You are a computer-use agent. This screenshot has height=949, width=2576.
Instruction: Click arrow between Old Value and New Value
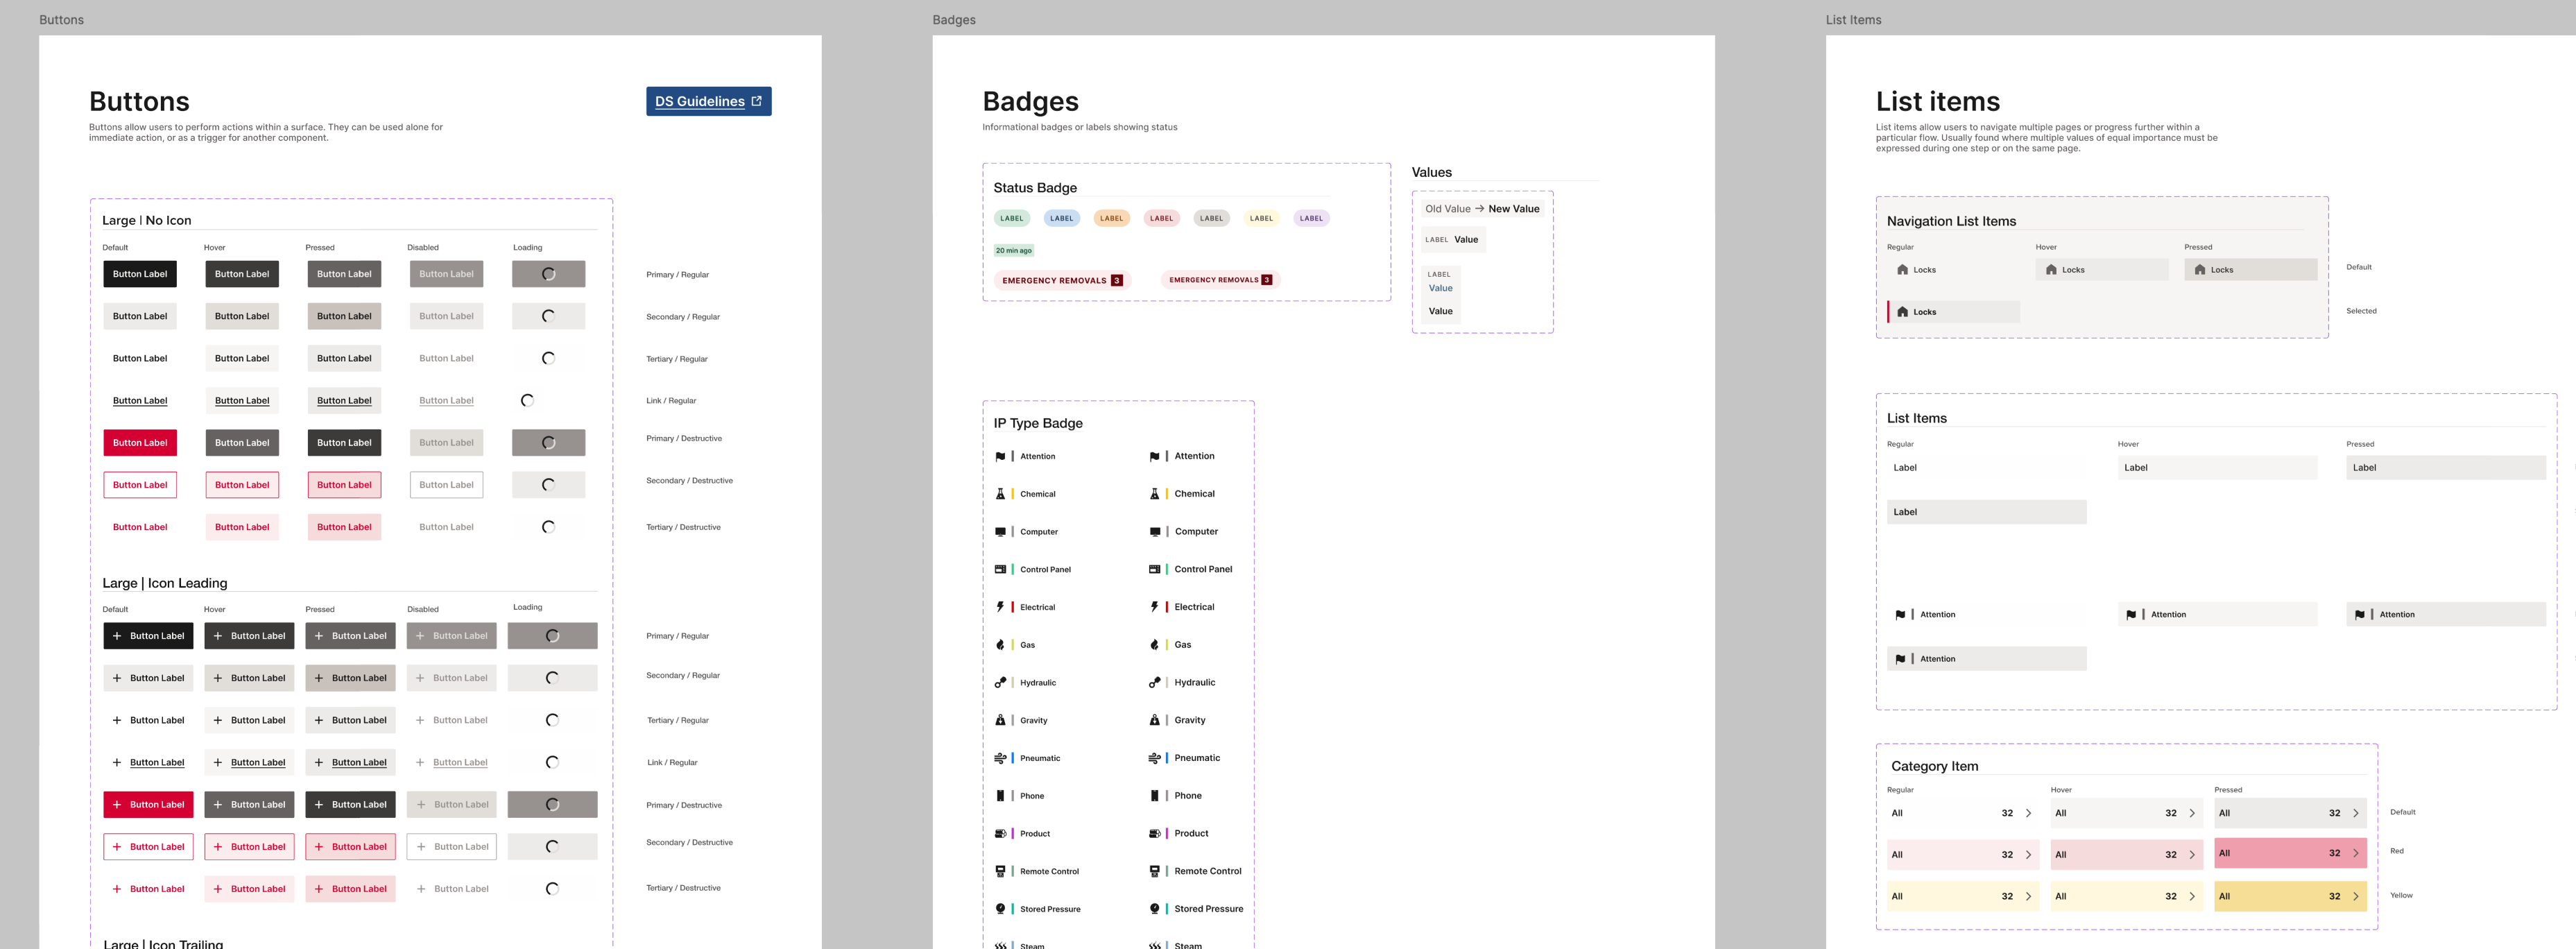1479,209
